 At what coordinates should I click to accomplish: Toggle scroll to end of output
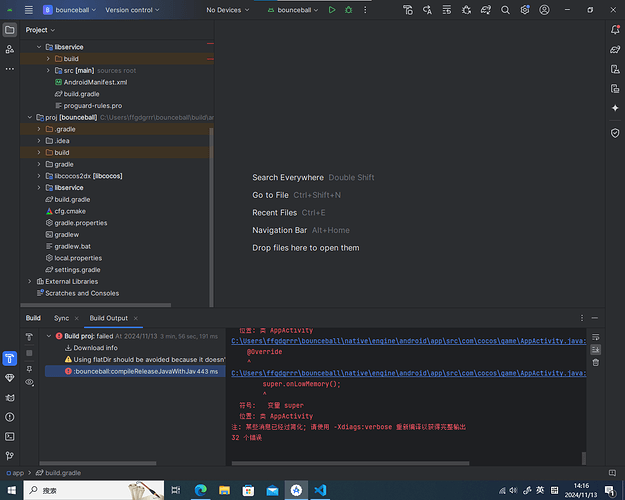point(596,350)
